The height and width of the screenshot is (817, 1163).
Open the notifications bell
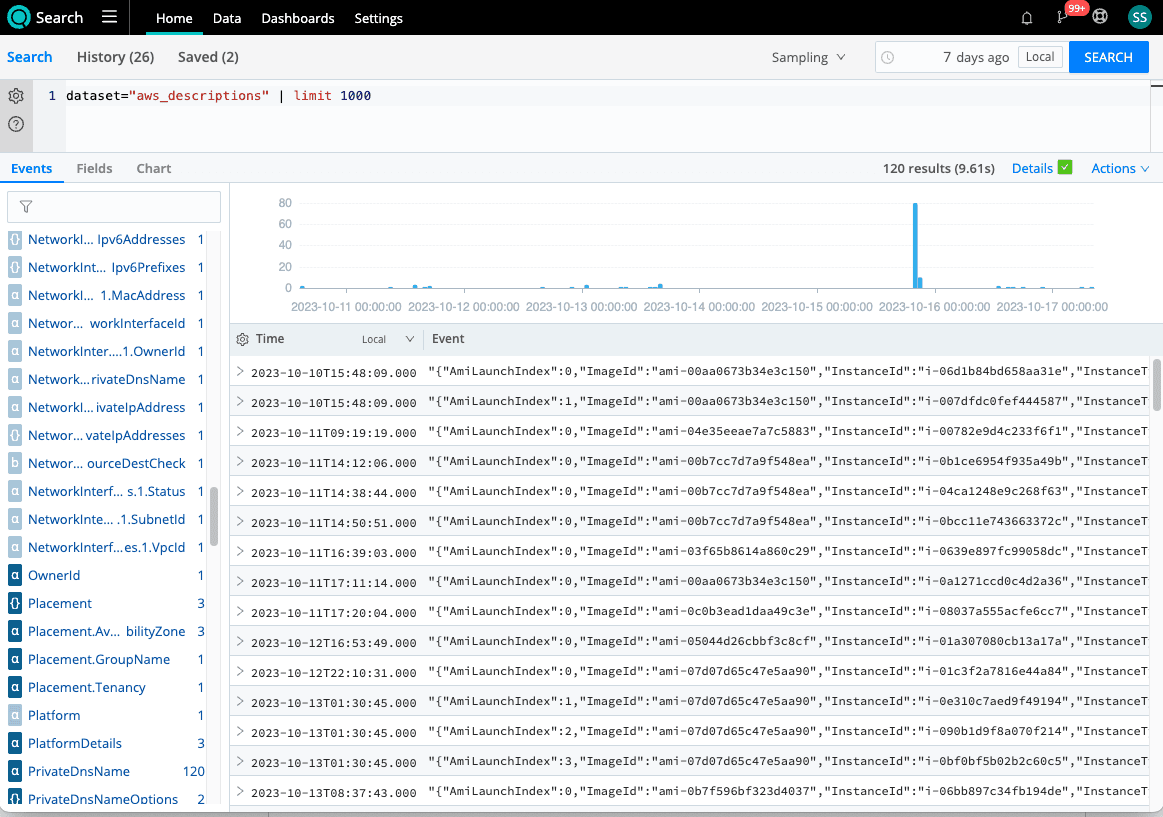(1026, 18)
